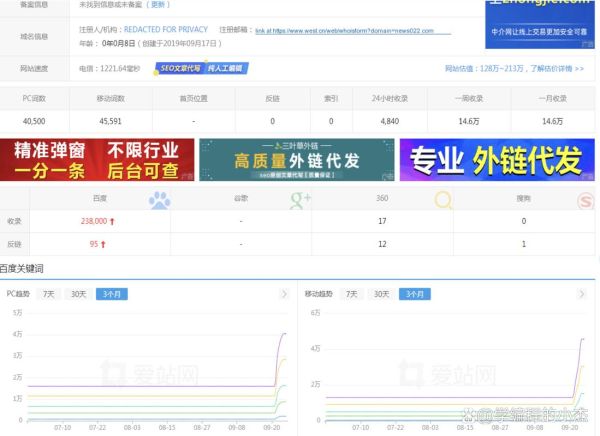This screenshot has height=436, width=600.
Task: Click Baidu 反链 value 95
Action: click(x=94, y=244)
